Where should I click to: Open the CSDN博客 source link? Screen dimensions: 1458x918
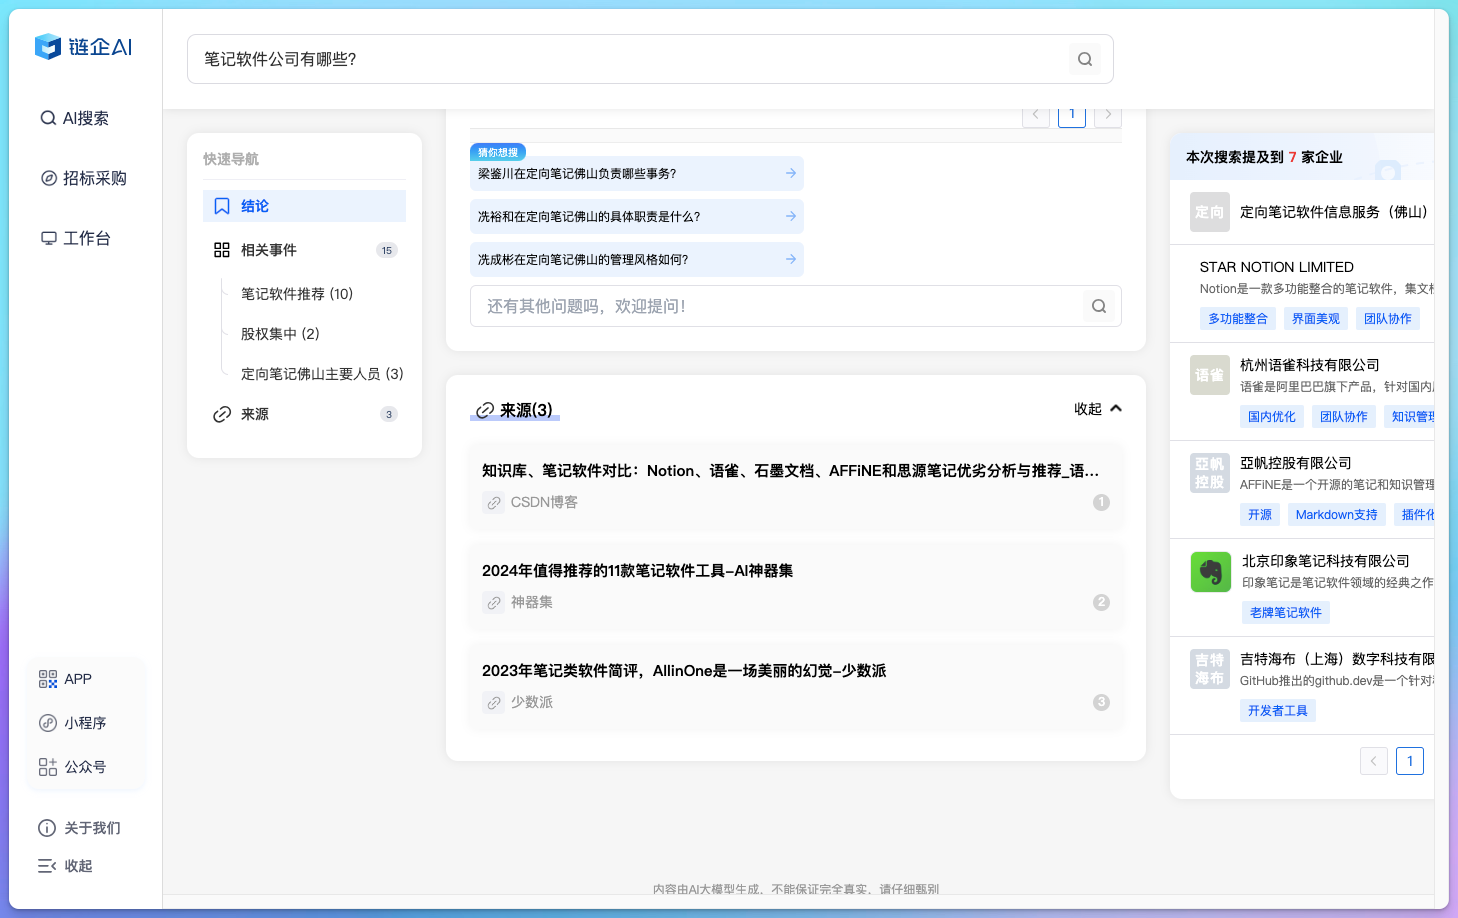pos(543,502)
